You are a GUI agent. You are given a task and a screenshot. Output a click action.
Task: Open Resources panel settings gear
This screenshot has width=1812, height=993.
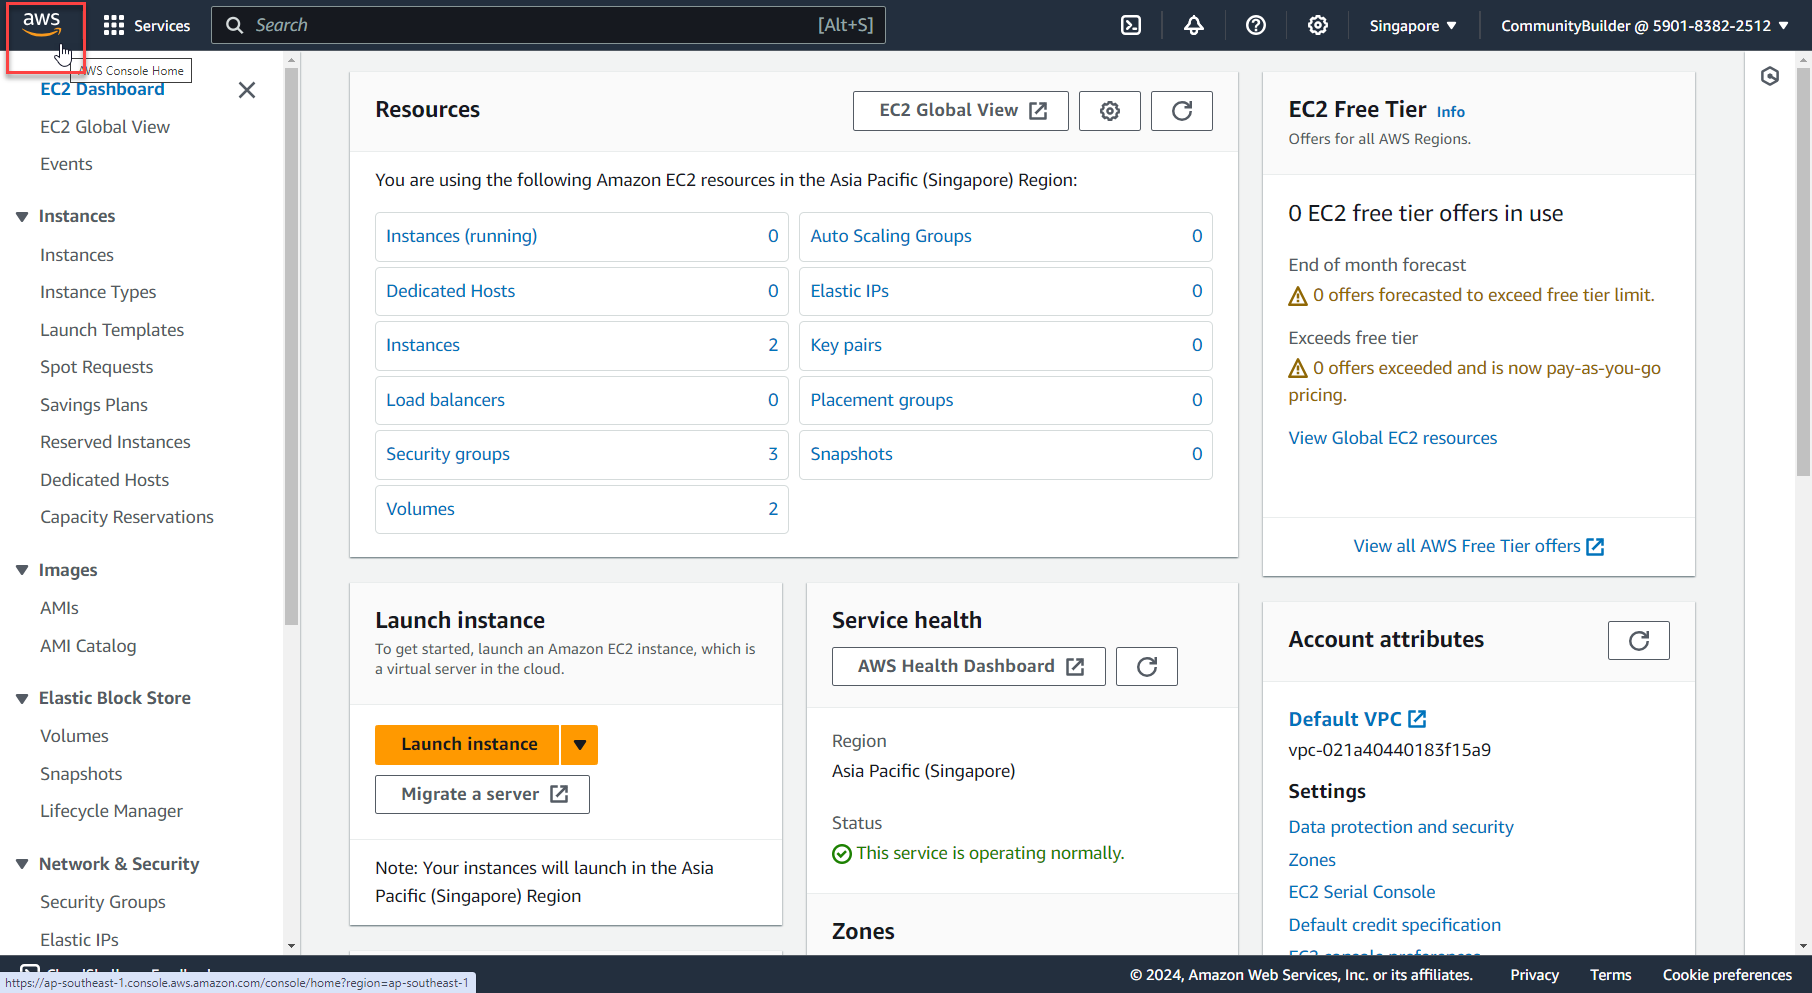pyautogui.click(x=1109, y=111)
